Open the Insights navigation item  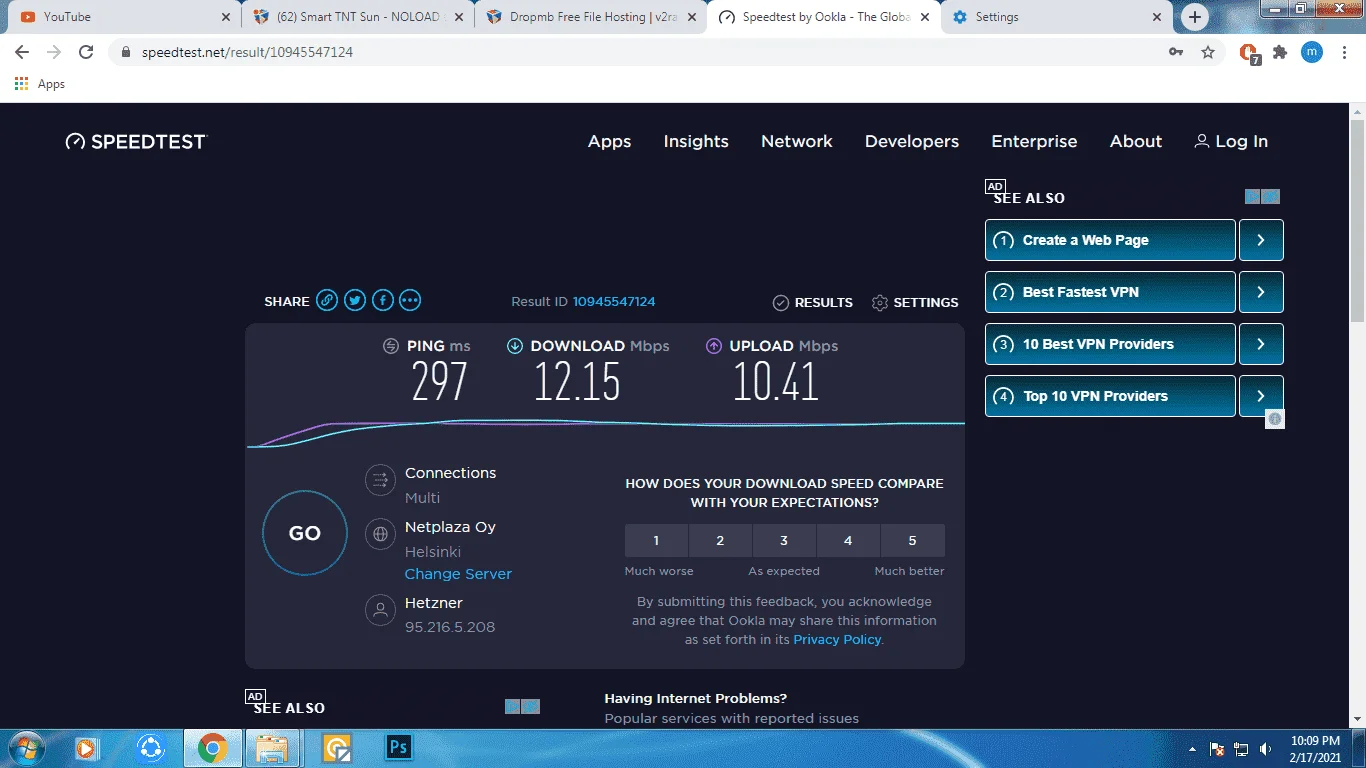(696, 141)
